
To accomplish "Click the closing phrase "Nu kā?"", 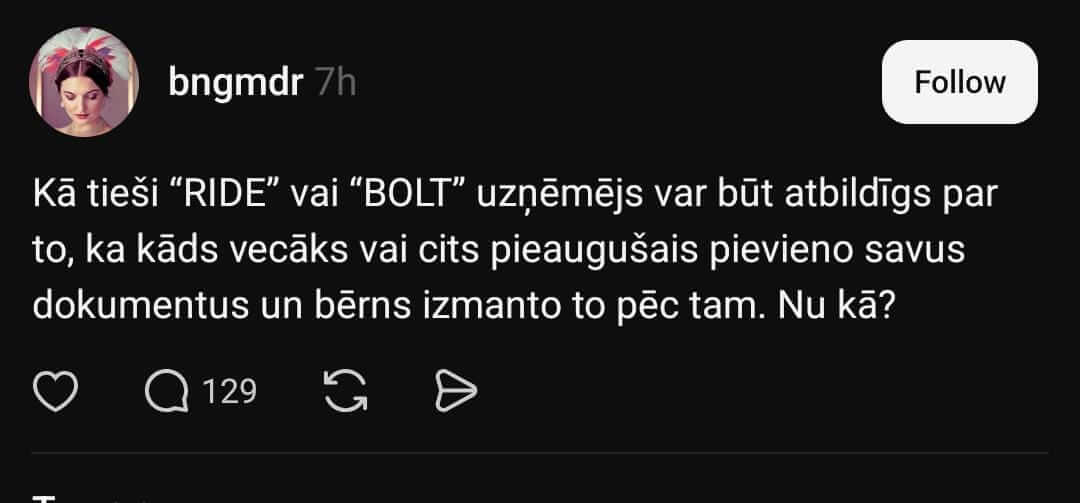I will coord(836,307).
